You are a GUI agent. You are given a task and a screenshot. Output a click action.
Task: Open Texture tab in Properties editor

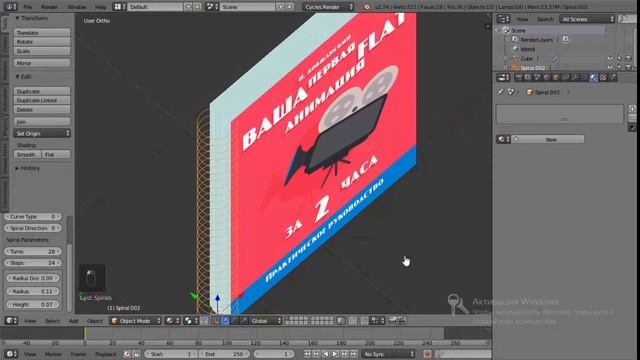pos(603,78)
